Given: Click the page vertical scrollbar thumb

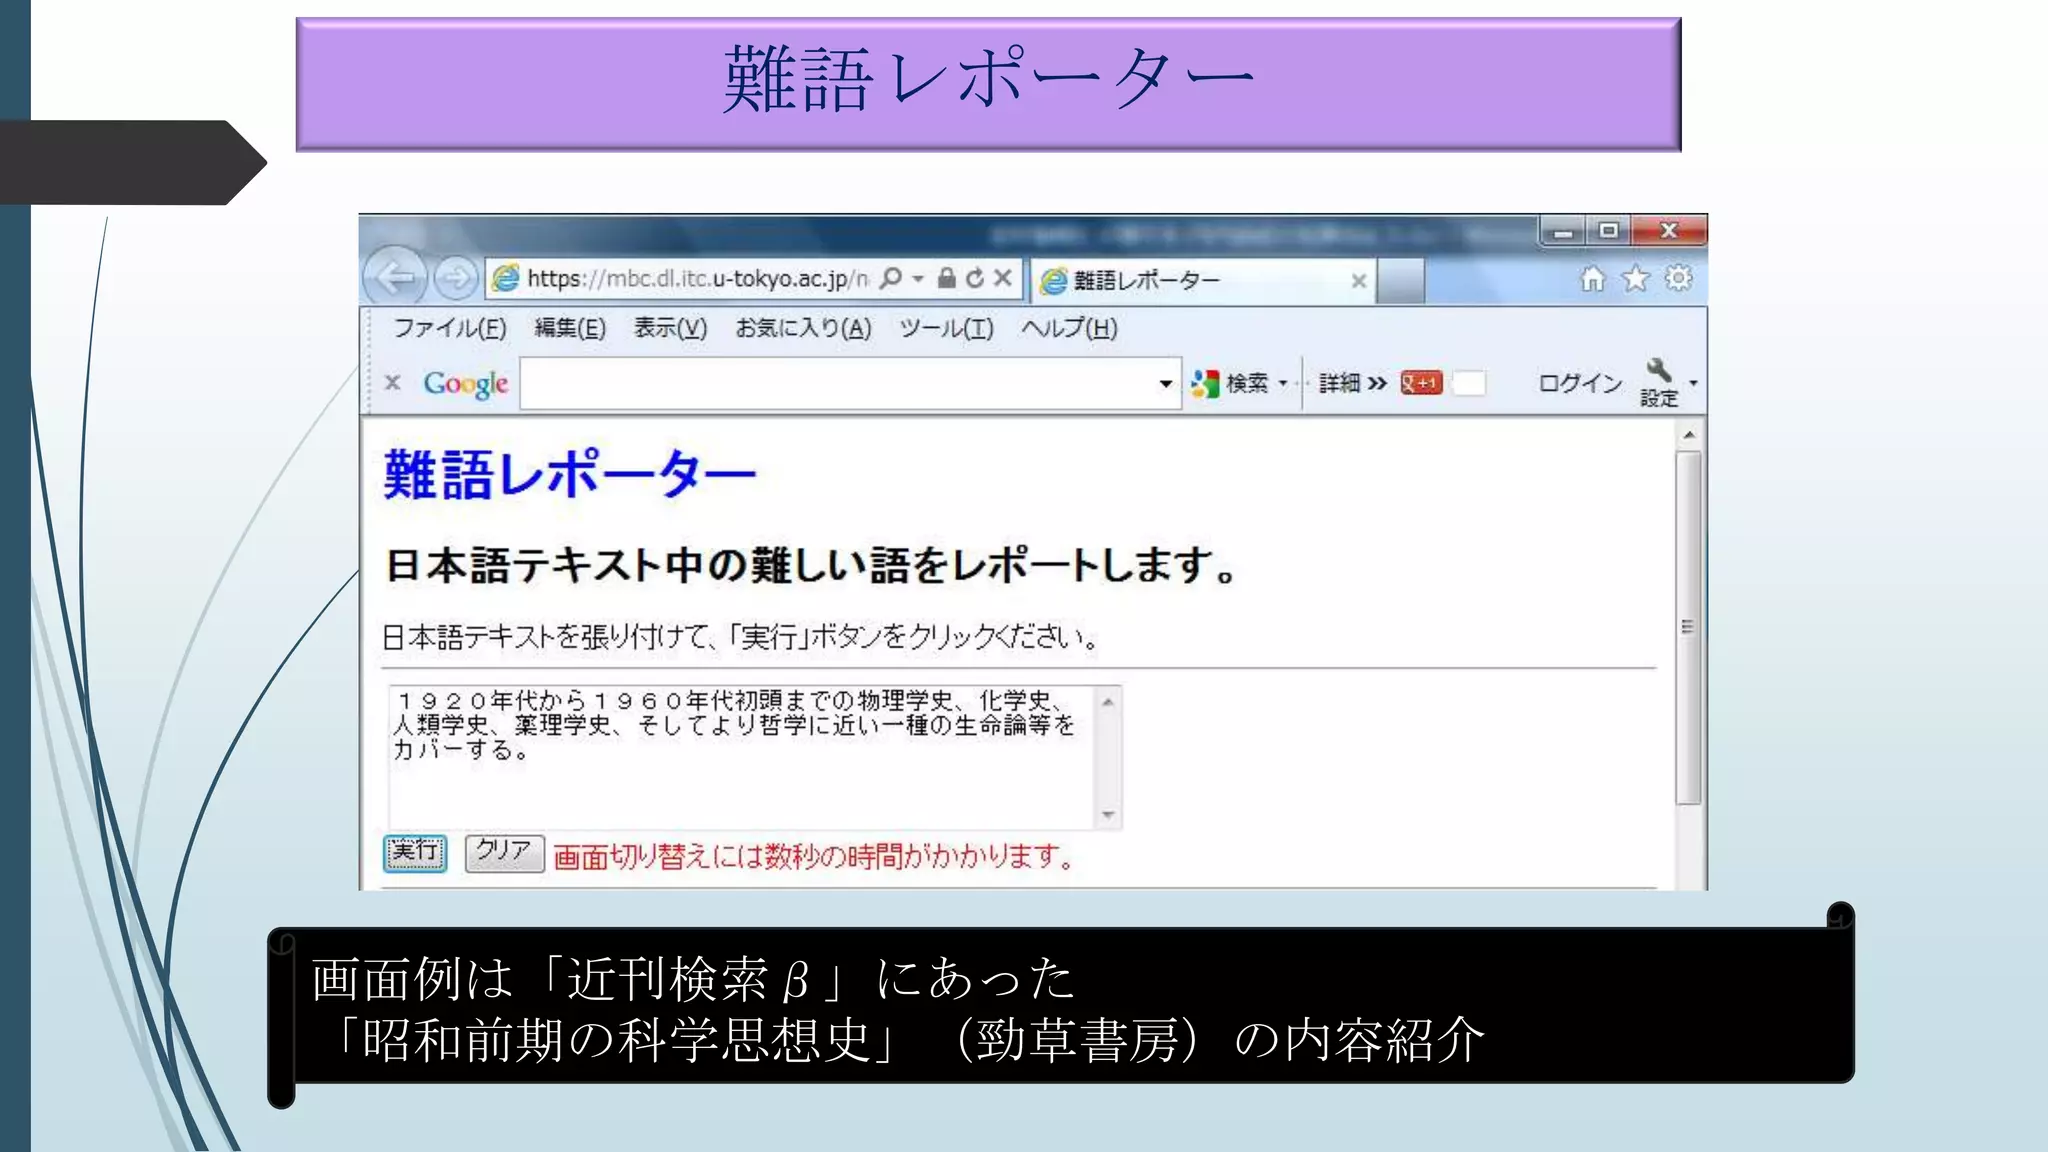Looking at the screenshot, I should tap(1689, 628).
